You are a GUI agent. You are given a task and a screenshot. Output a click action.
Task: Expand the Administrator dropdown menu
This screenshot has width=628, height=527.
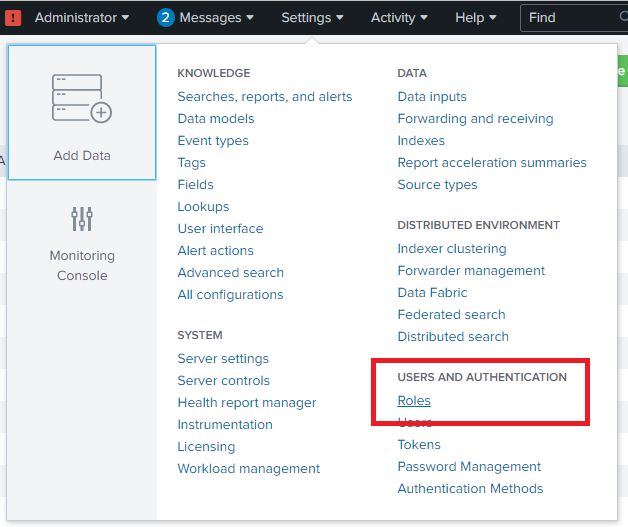pyautogui.click(x=82, y=17)
